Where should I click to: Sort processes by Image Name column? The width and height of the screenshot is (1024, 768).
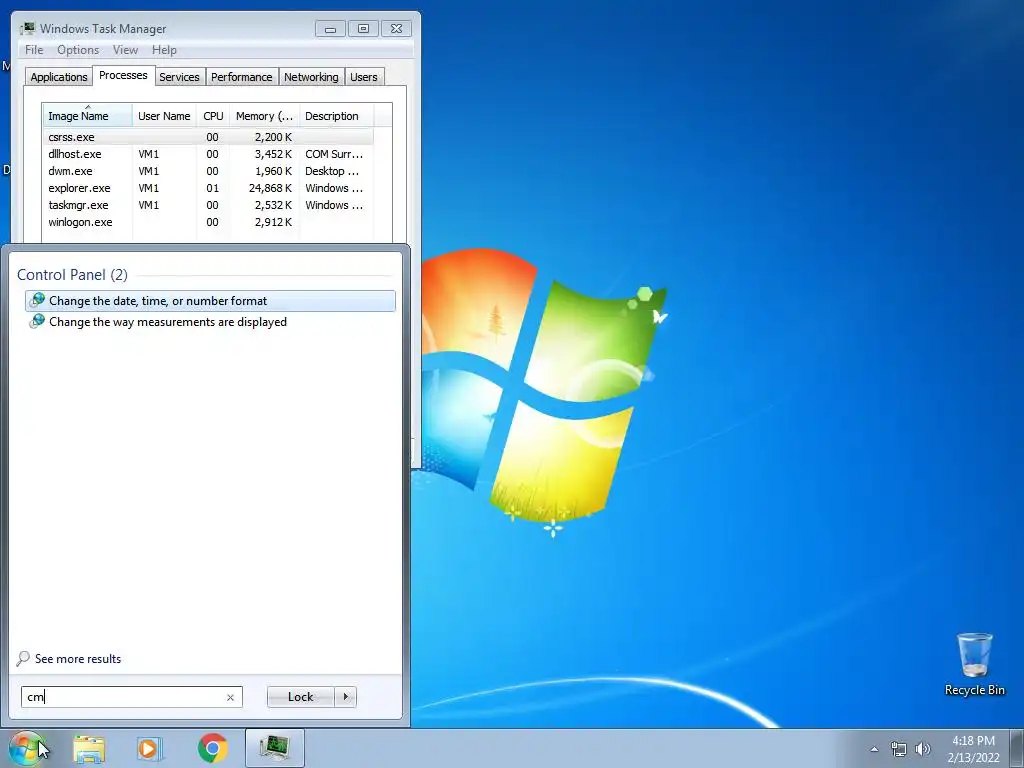(88, 116)
